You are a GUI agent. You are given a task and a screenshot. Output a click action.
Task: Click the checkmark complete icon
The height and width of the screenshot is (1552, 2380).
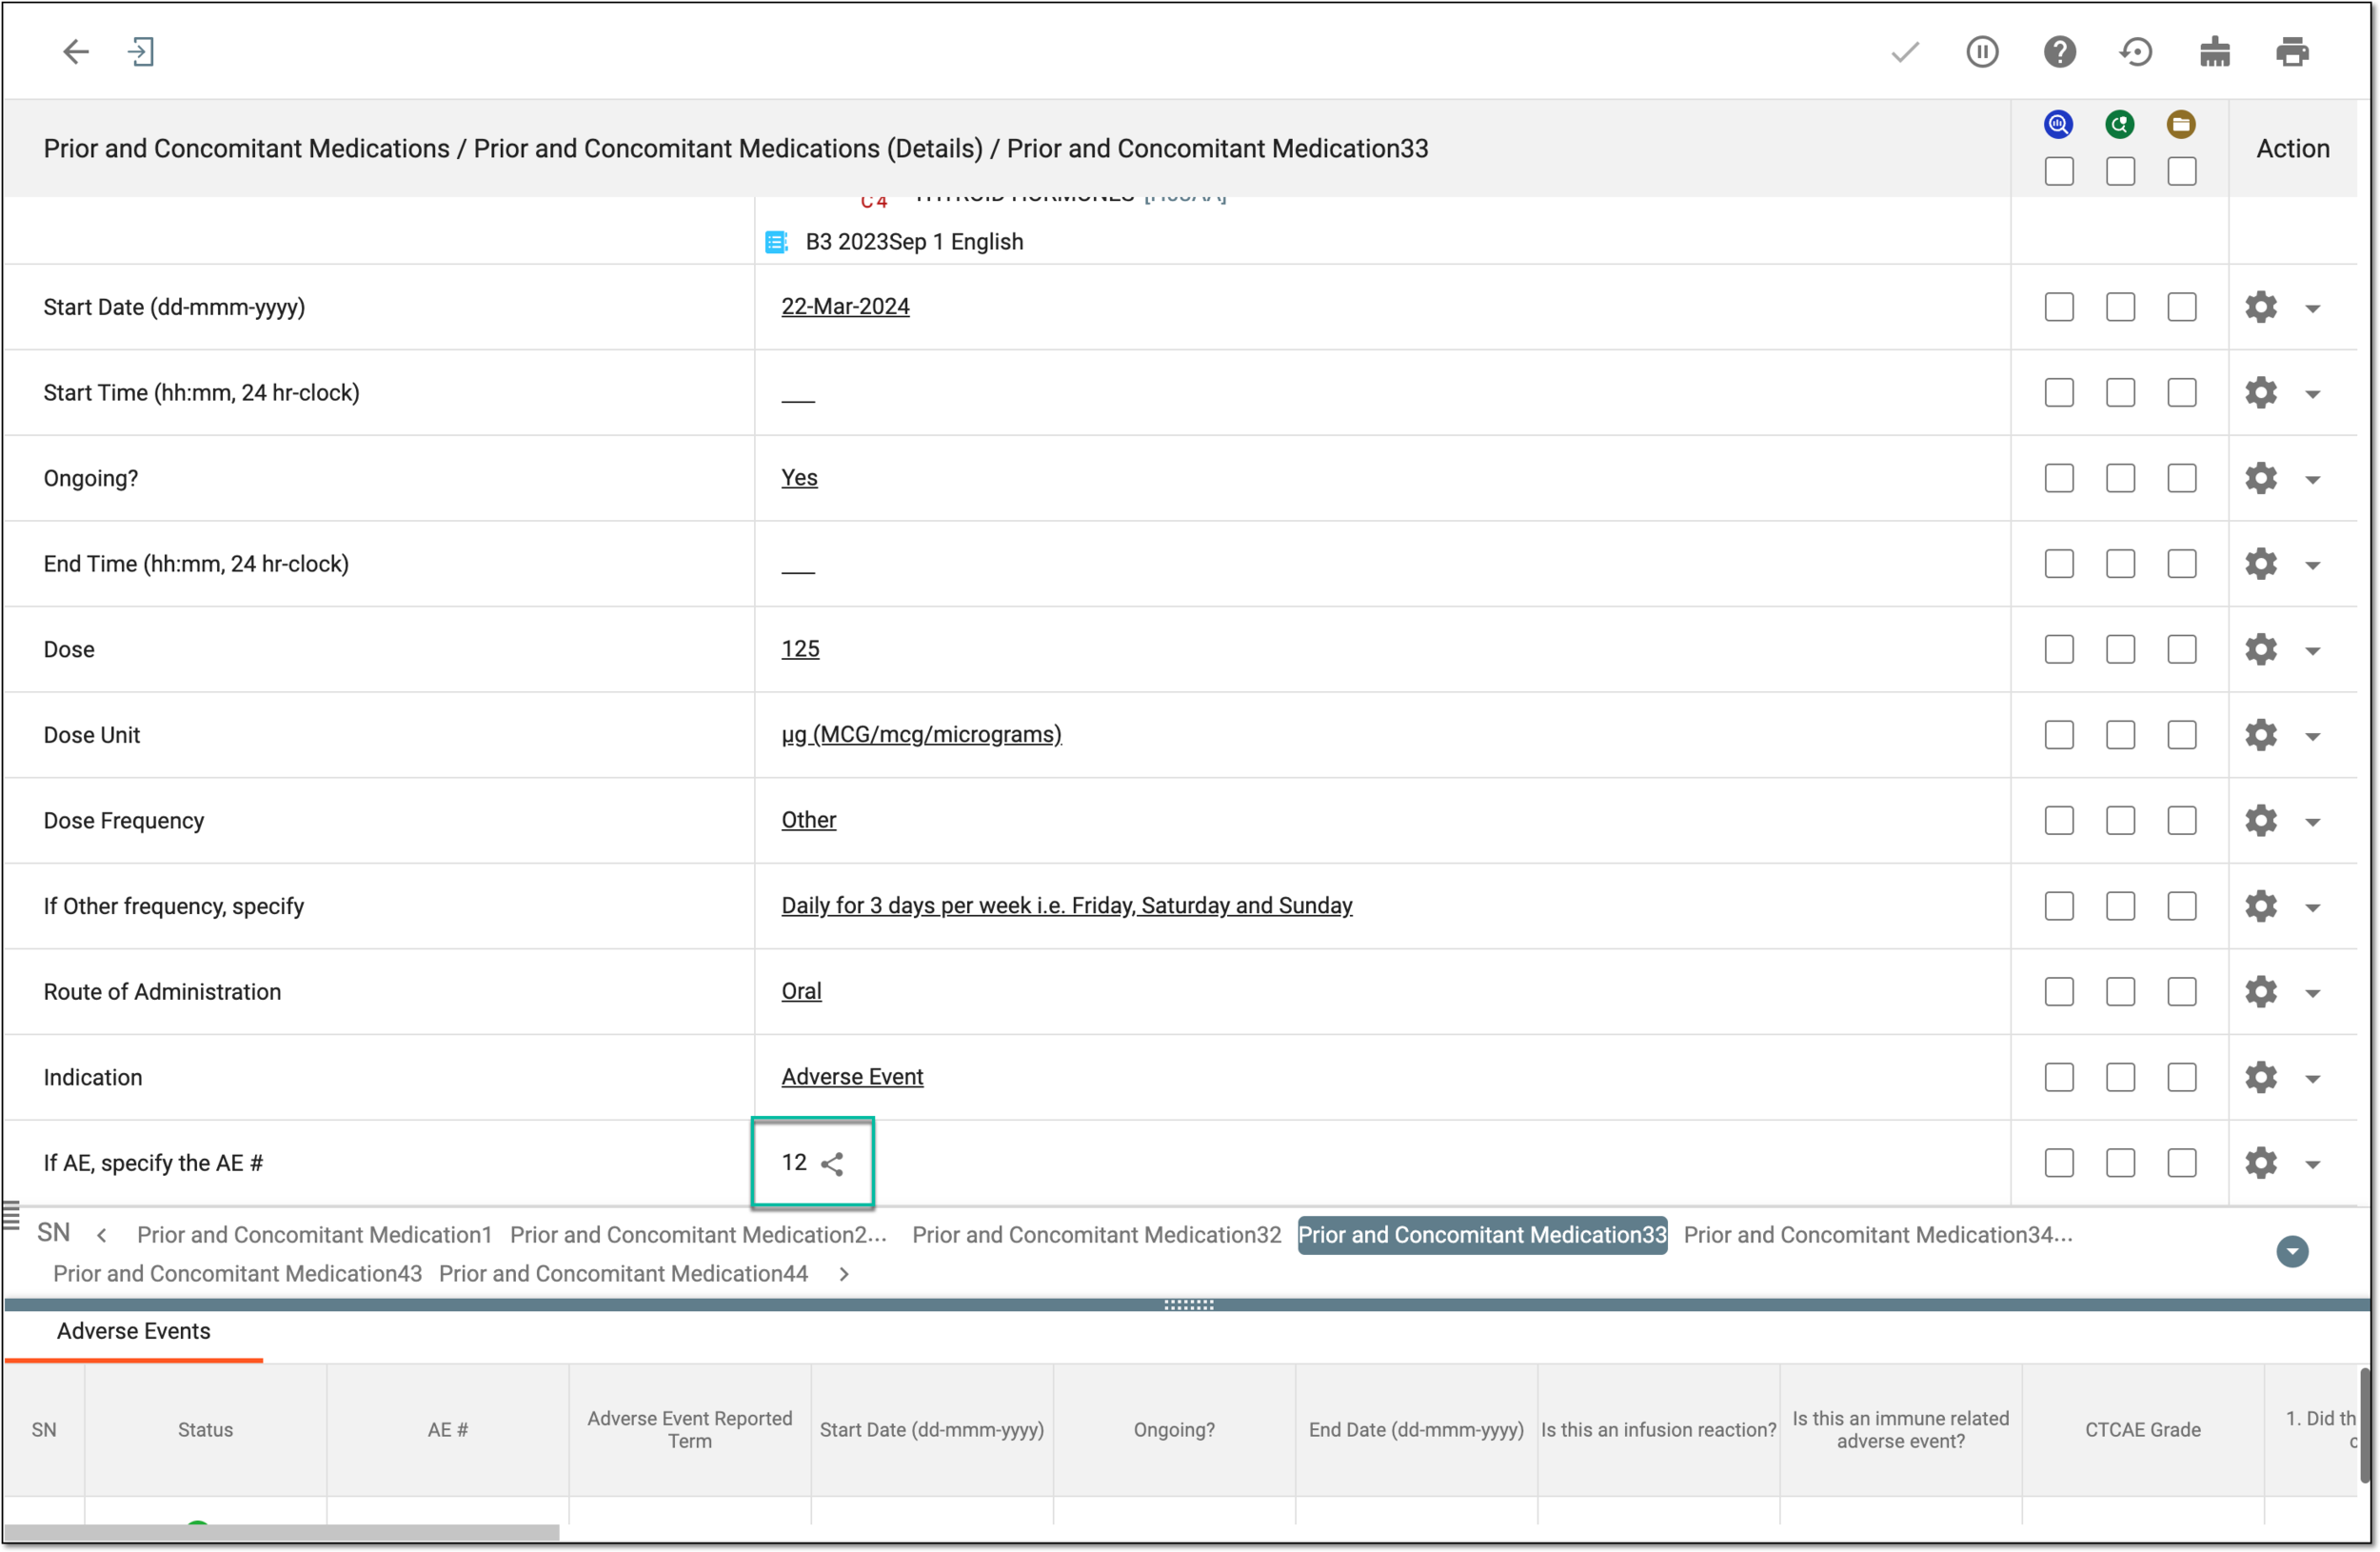[x=1905, y=51]
